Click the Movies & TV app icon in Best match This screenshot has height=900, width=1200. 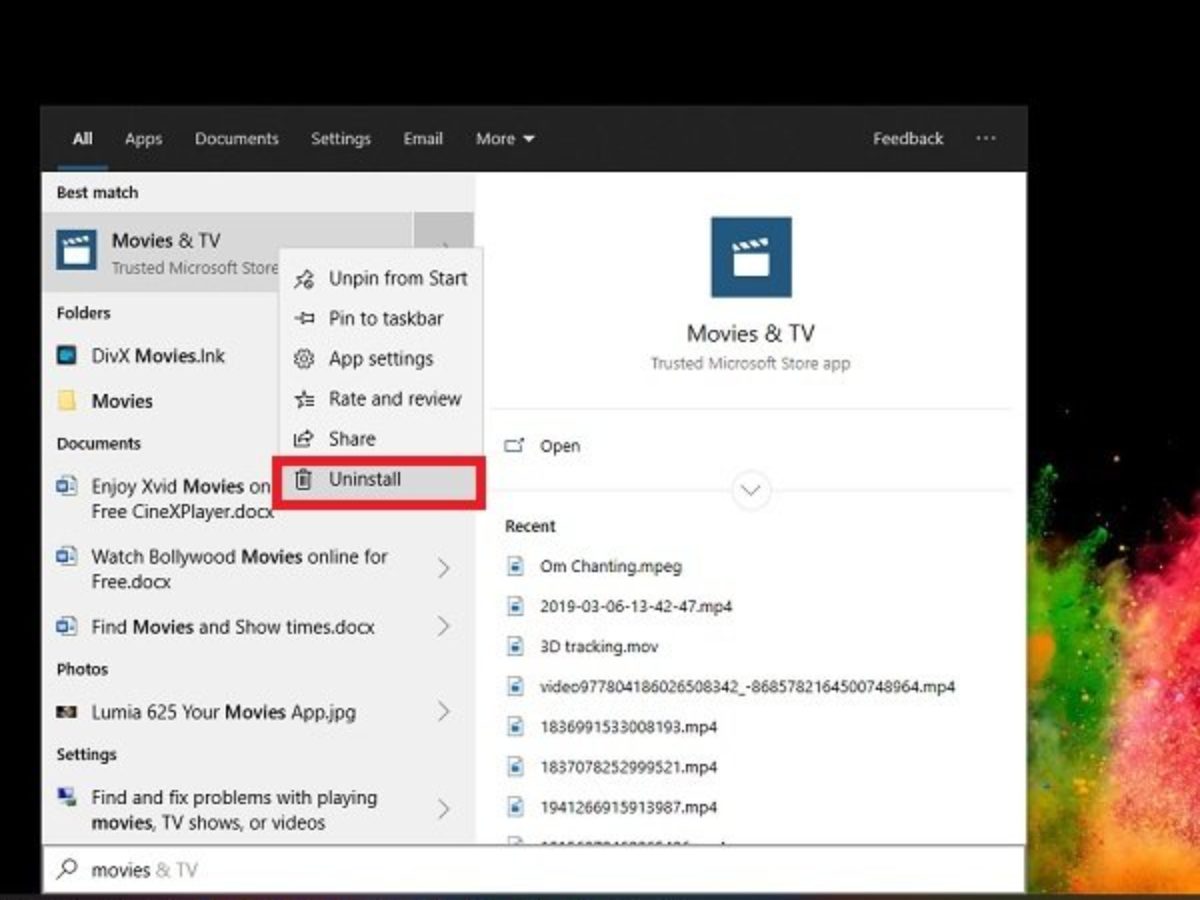tap(77, 251)
